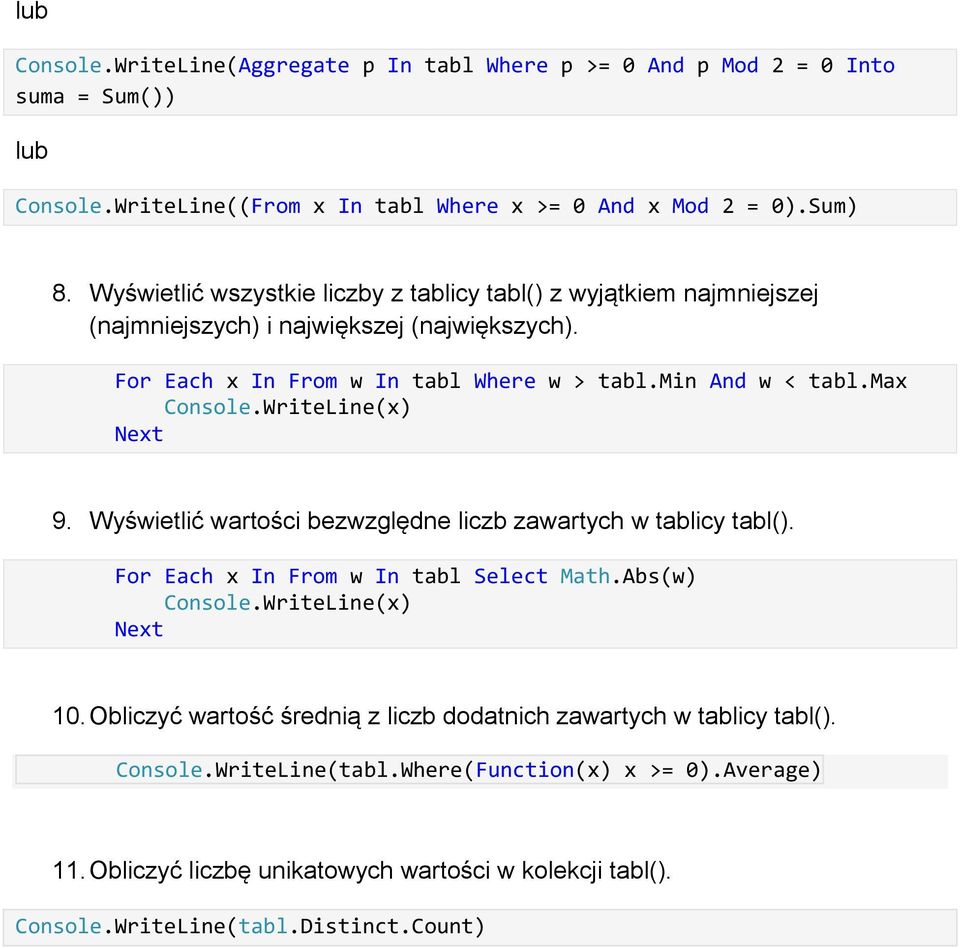The image size is (960, 948).
Task: Click 'For Each' in task 8 code
Action: [163, 382]
